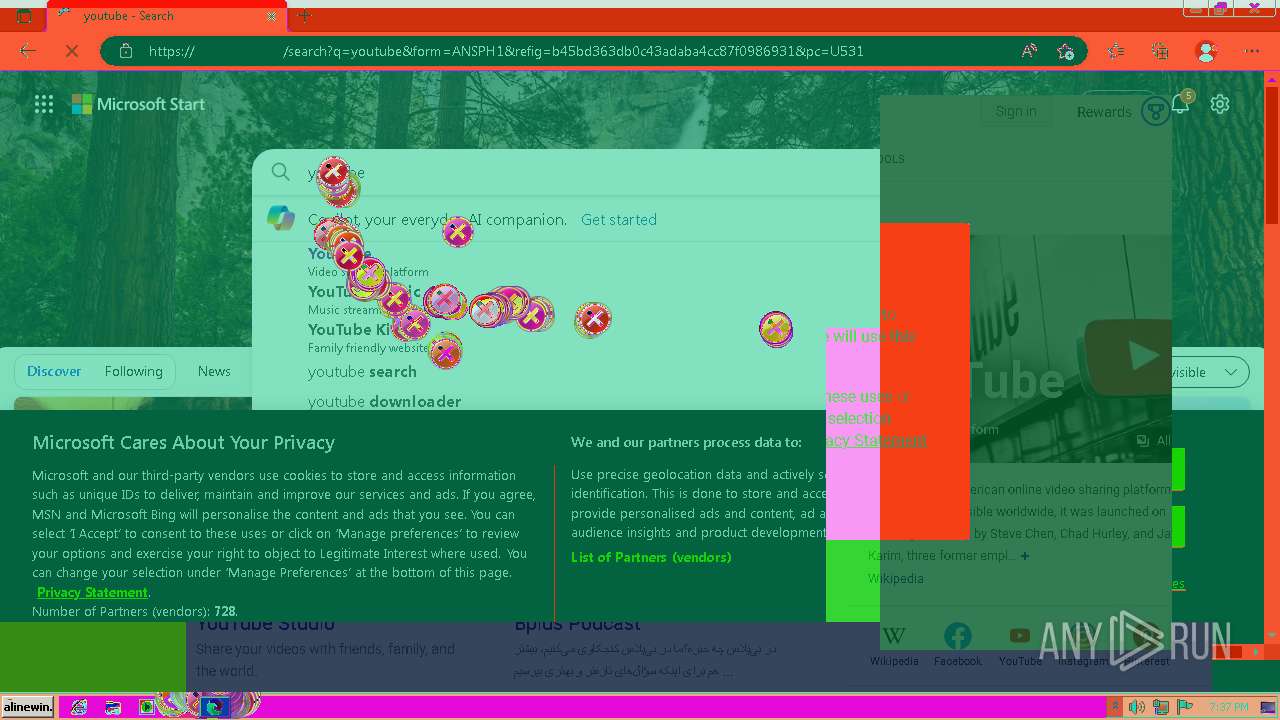The width and height of the screenshot is (1280, 720).
Task: Open Microsoft Rewards
Action: pyautogui.click(x=1104, y=112)
